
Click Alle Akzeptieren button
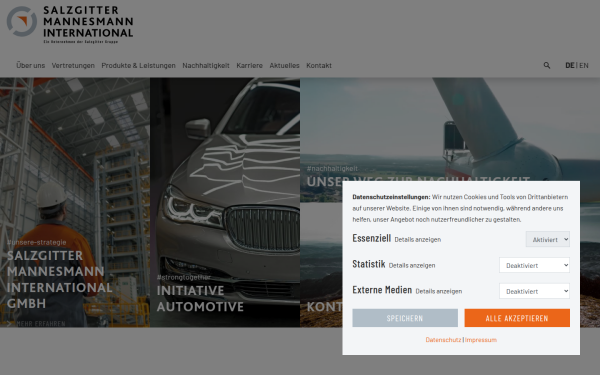pyautogui.click(x=517, y=318)
